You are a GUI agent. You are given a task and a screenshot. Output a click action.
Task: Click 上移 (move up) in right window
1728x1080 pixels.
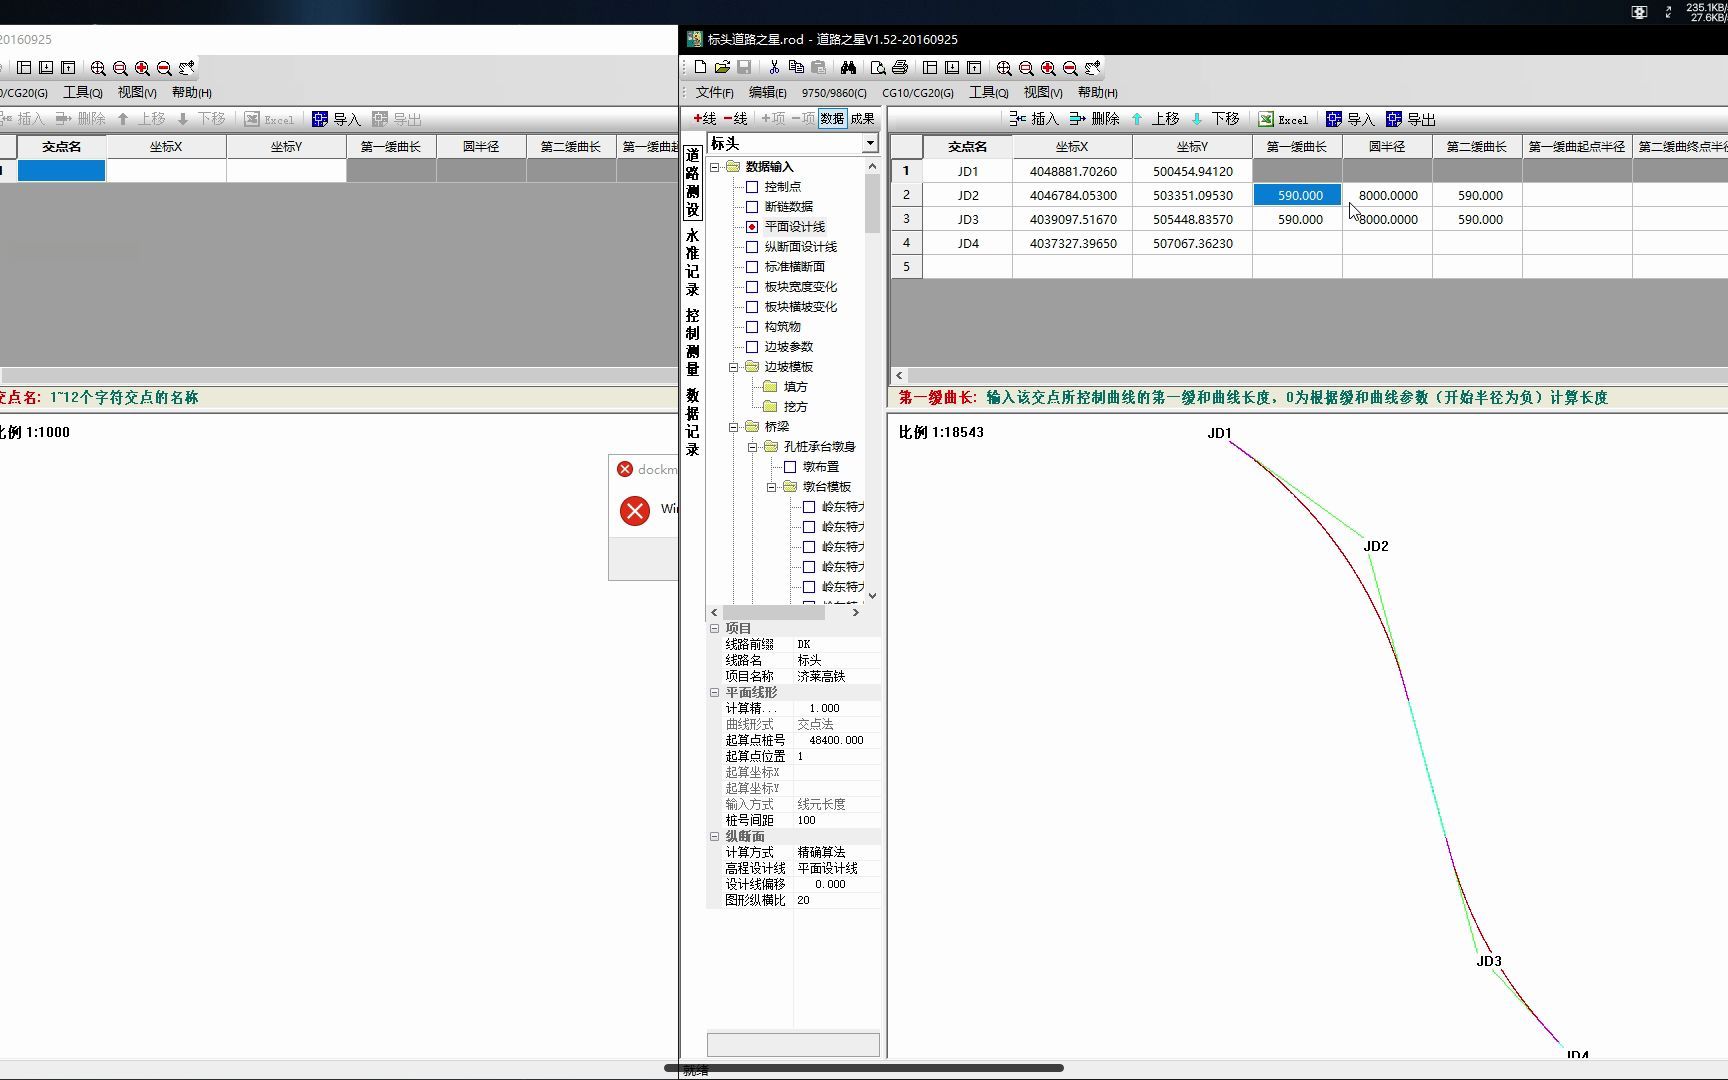[x=1155, y=119]
